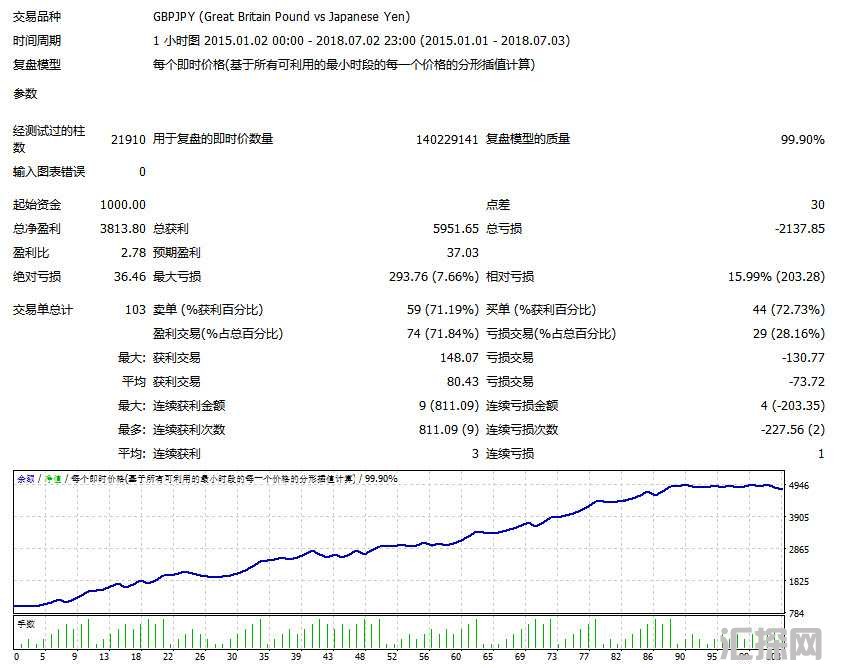Click the green 净值 legend label

coord(50,479)
